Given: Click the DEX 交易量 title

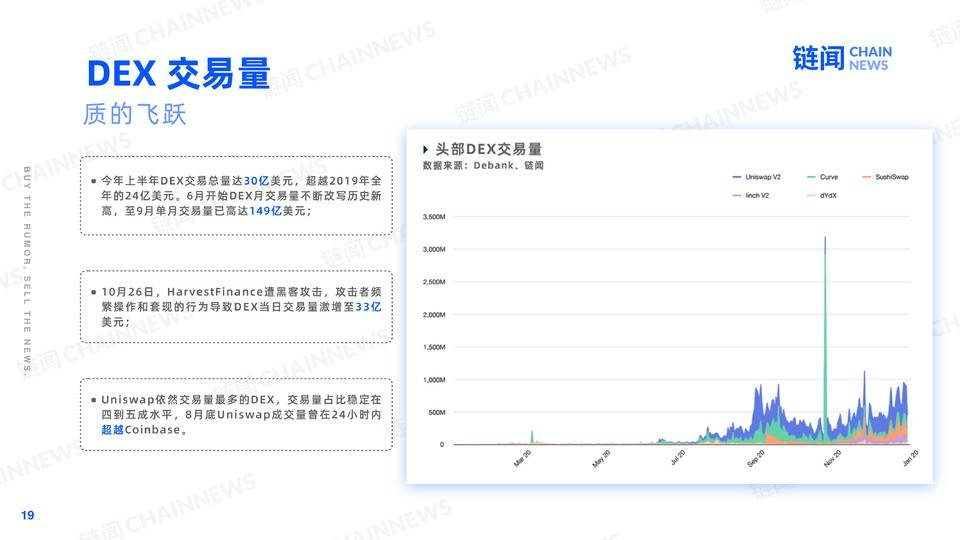Looking at the screenshot, I should pos(179,73).
